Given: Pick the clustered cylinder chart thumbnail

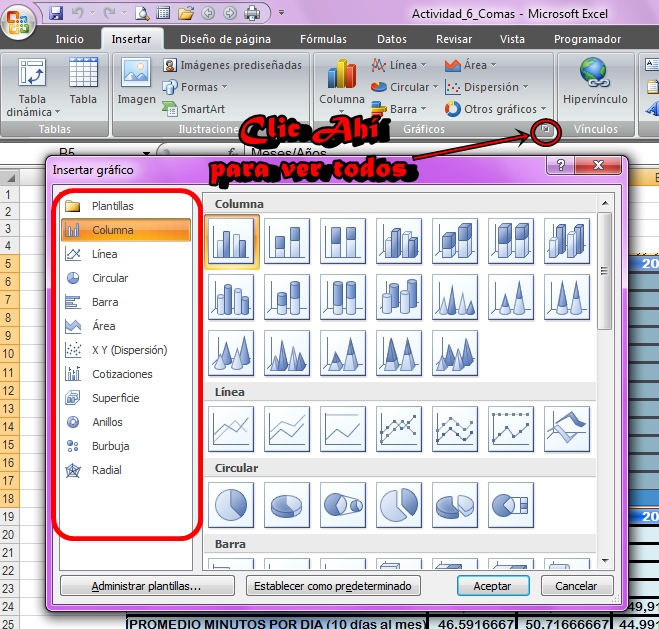Looking at the screenshot, I should [231, 297].
